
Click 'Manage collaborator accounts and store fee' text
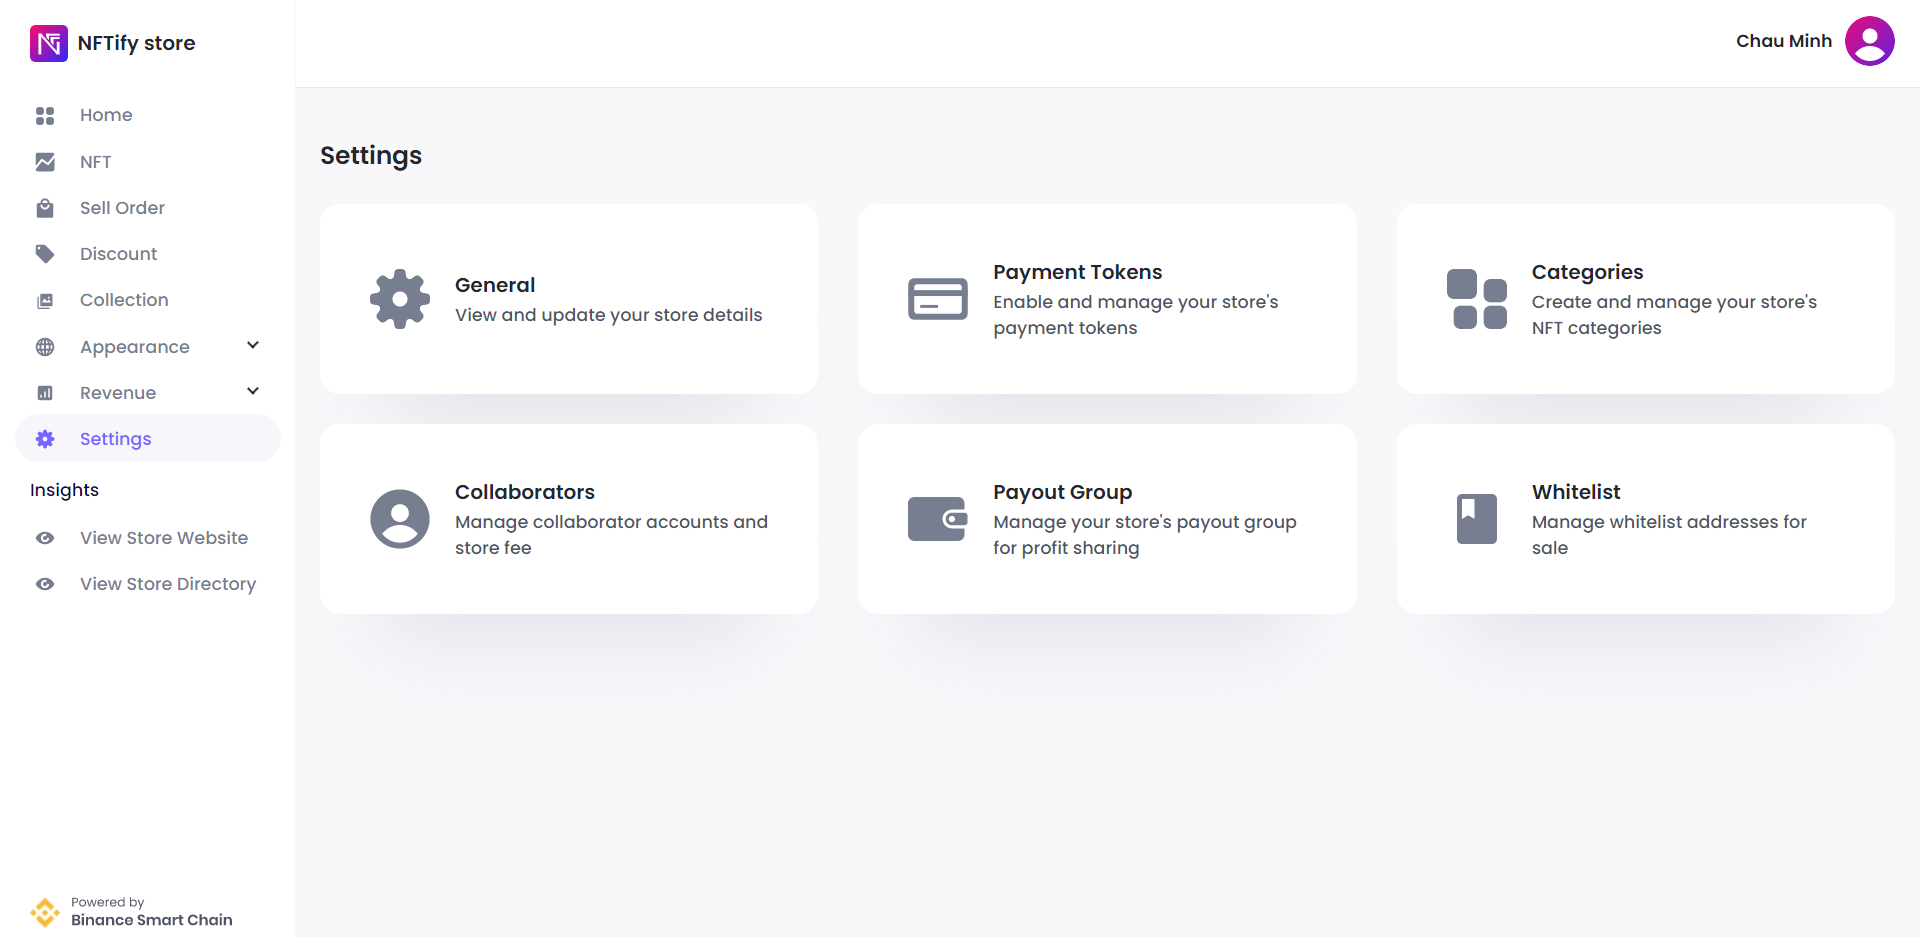pyautogui.click(x=611, y=535)
